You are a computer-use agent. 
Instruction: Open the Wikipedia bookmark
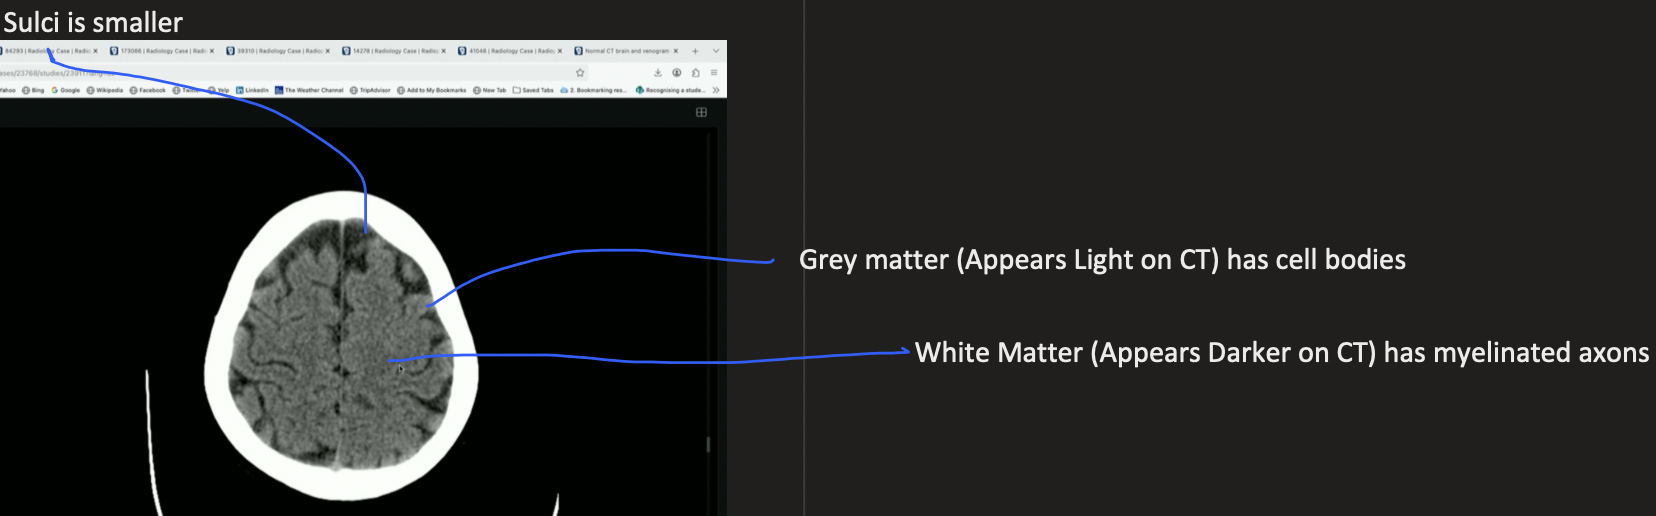pyautogui.click(x=105, y=90)
